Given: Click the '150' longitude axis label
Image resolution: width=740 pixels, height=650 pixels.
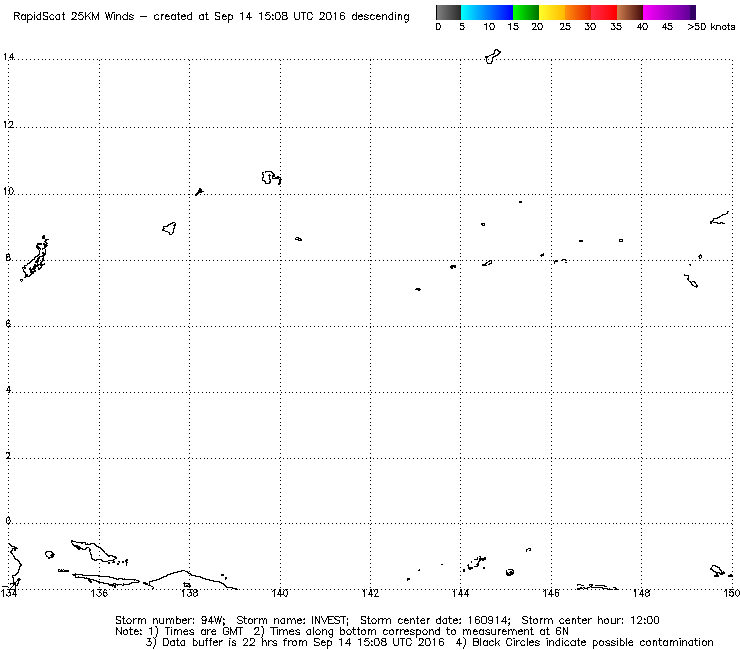Looking at the screenshot, I should pos(731,593).
